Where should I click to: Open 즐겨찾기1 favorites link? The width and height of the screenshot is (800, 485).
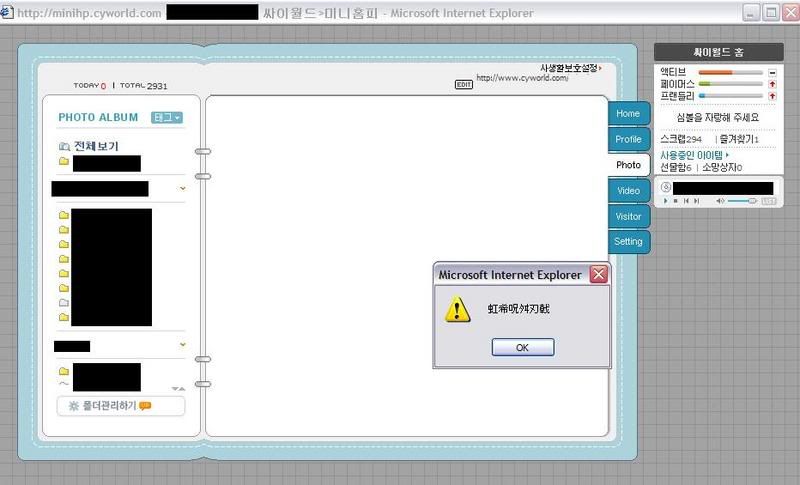pos(739,139)
